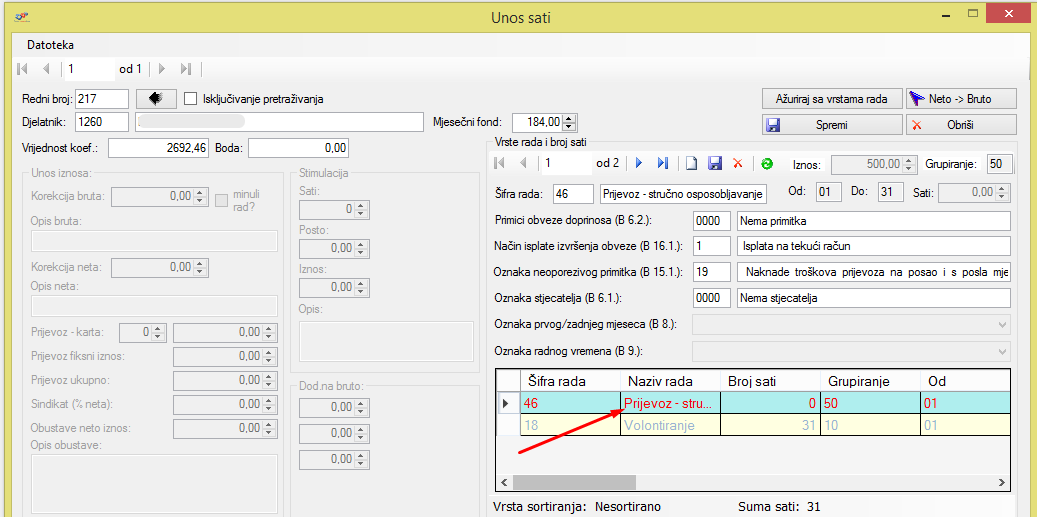This screenshot has height=517, width=1037.
Task: Click Ažuriraj sa vrstama rada button
Action: click(830, 99)
